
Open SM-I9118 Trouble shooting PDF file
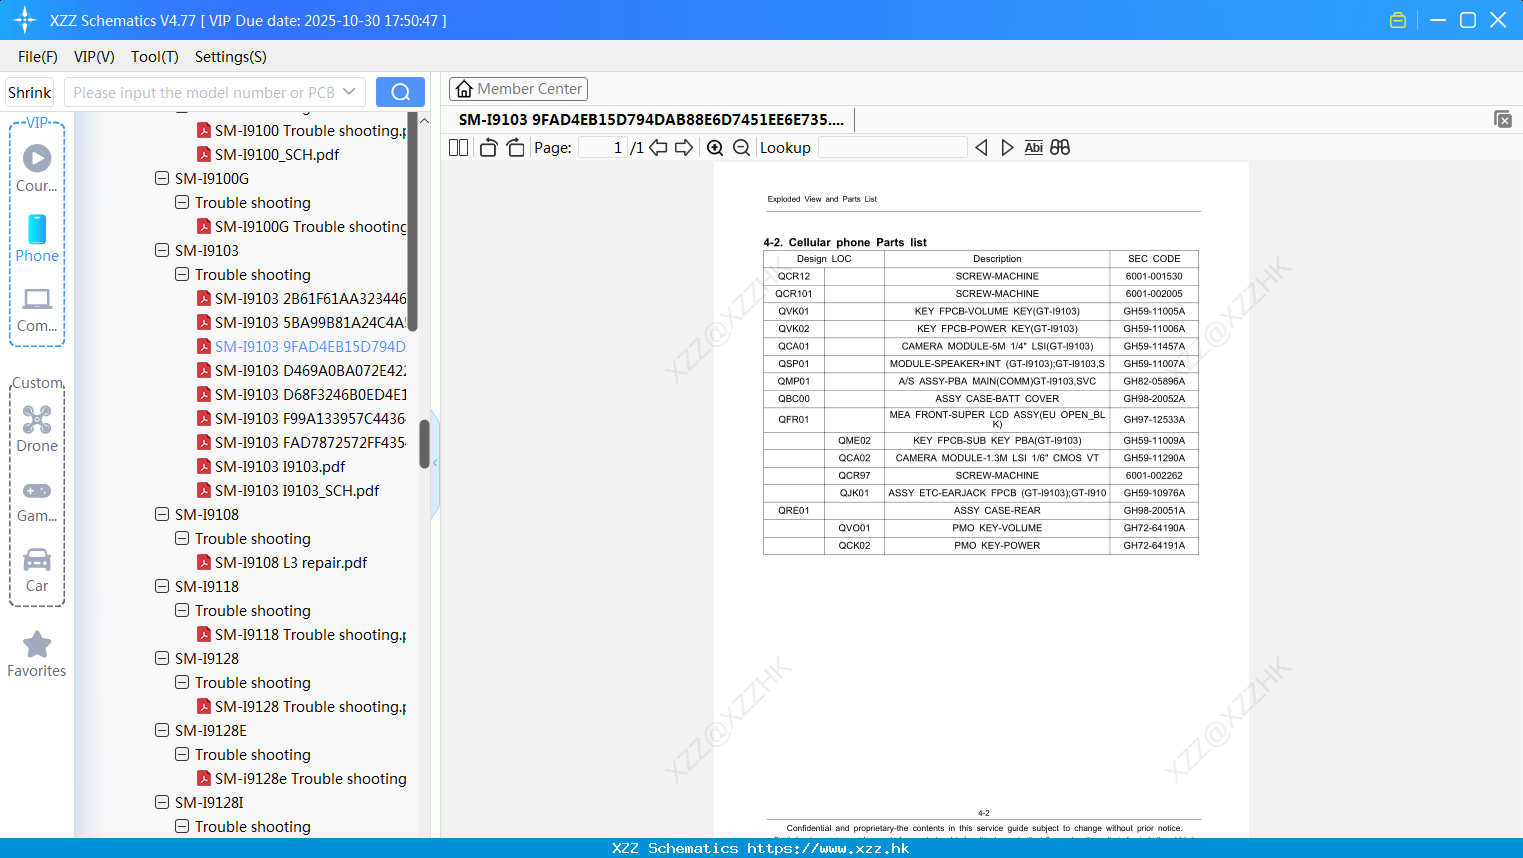pos(311,634)
